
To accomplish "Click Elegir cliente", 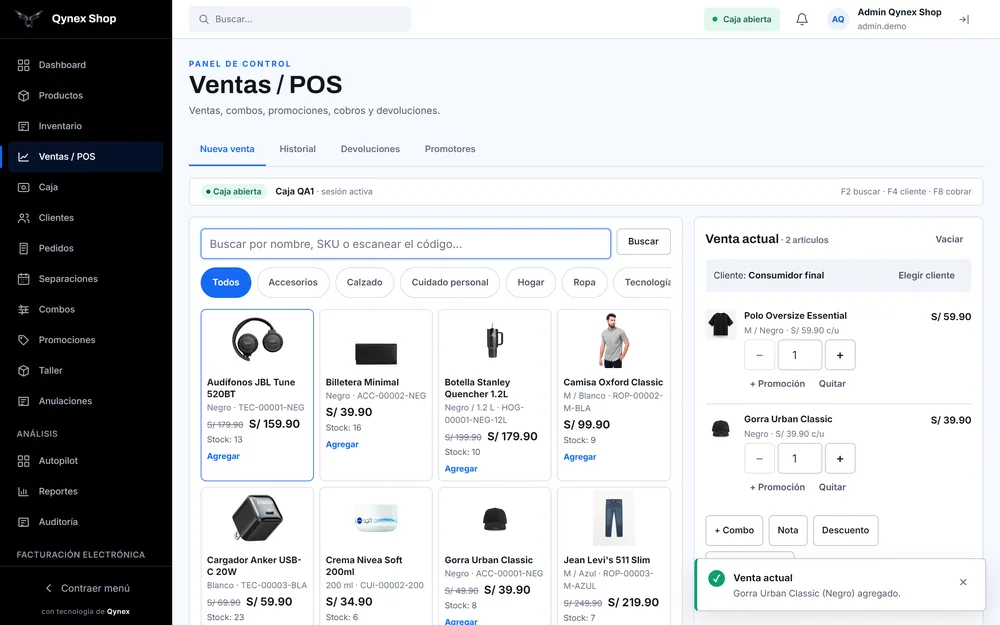I will pyautogui.click(x=926, y=276).
